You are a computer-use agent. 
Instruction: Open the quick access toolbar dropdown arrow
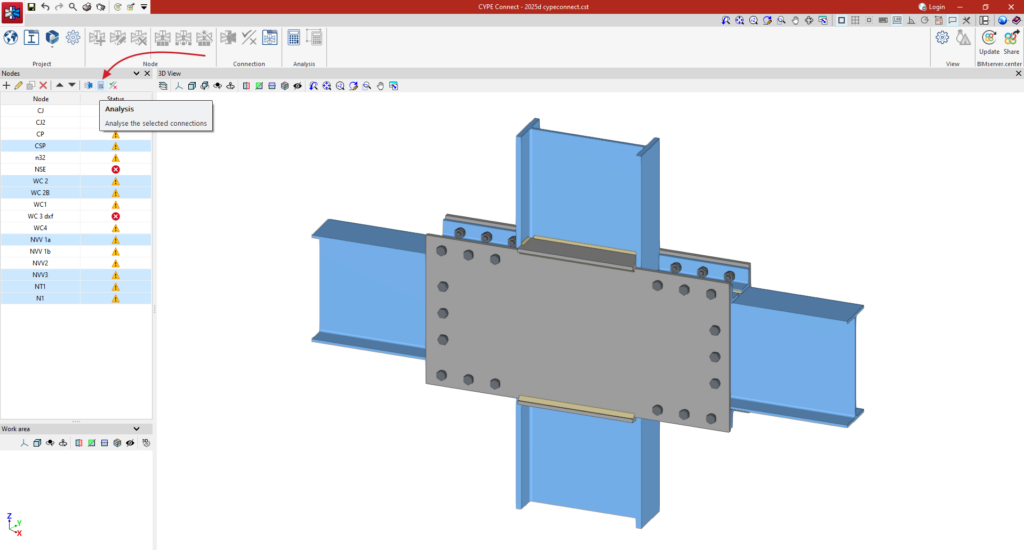click(144, 7)
